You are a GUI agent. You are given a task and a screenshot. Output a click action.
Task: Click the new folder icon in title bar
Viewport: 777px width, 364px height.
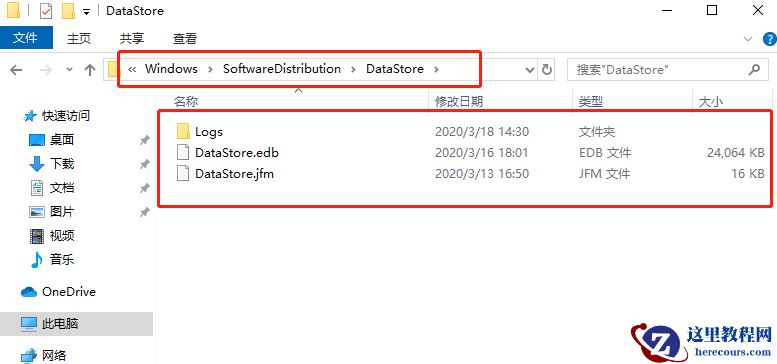68,11
